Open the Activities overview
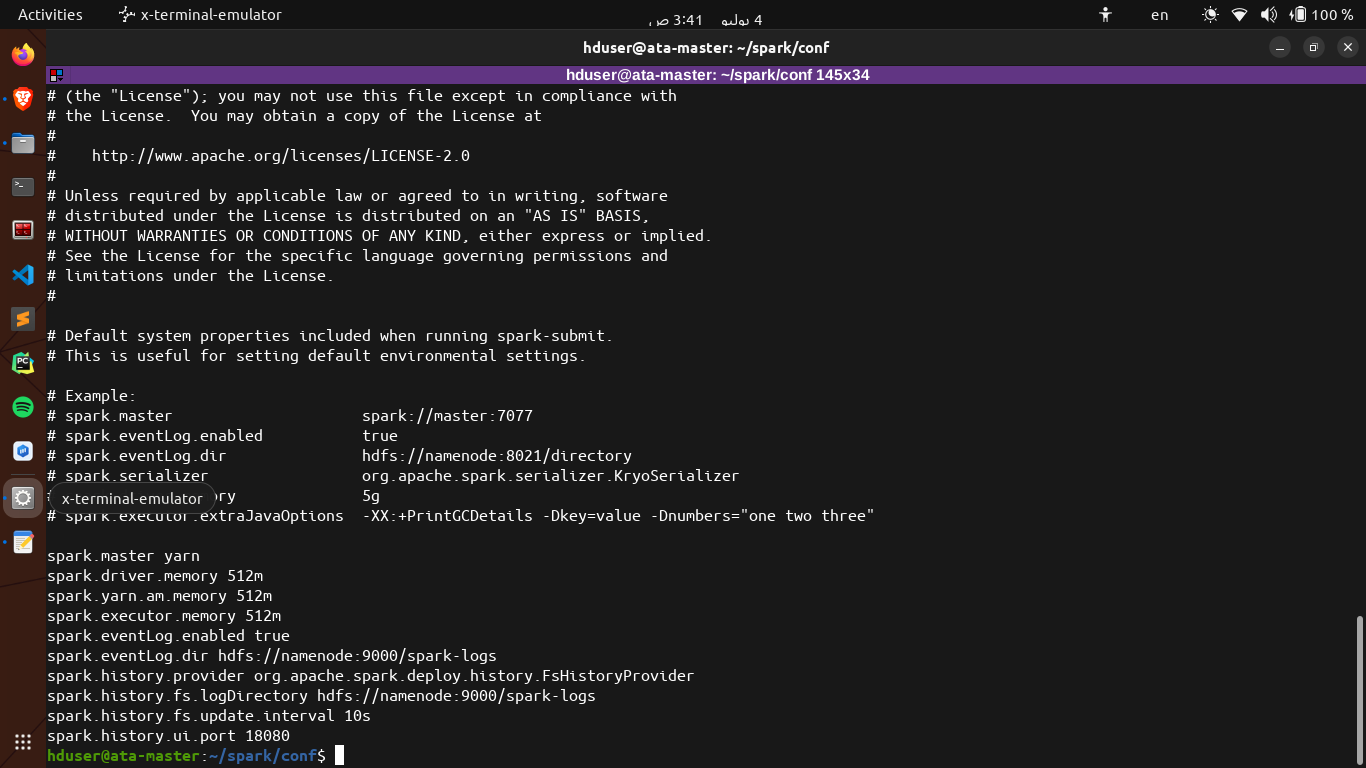This screenshot has width=1366, height=768. coord(49,14)
